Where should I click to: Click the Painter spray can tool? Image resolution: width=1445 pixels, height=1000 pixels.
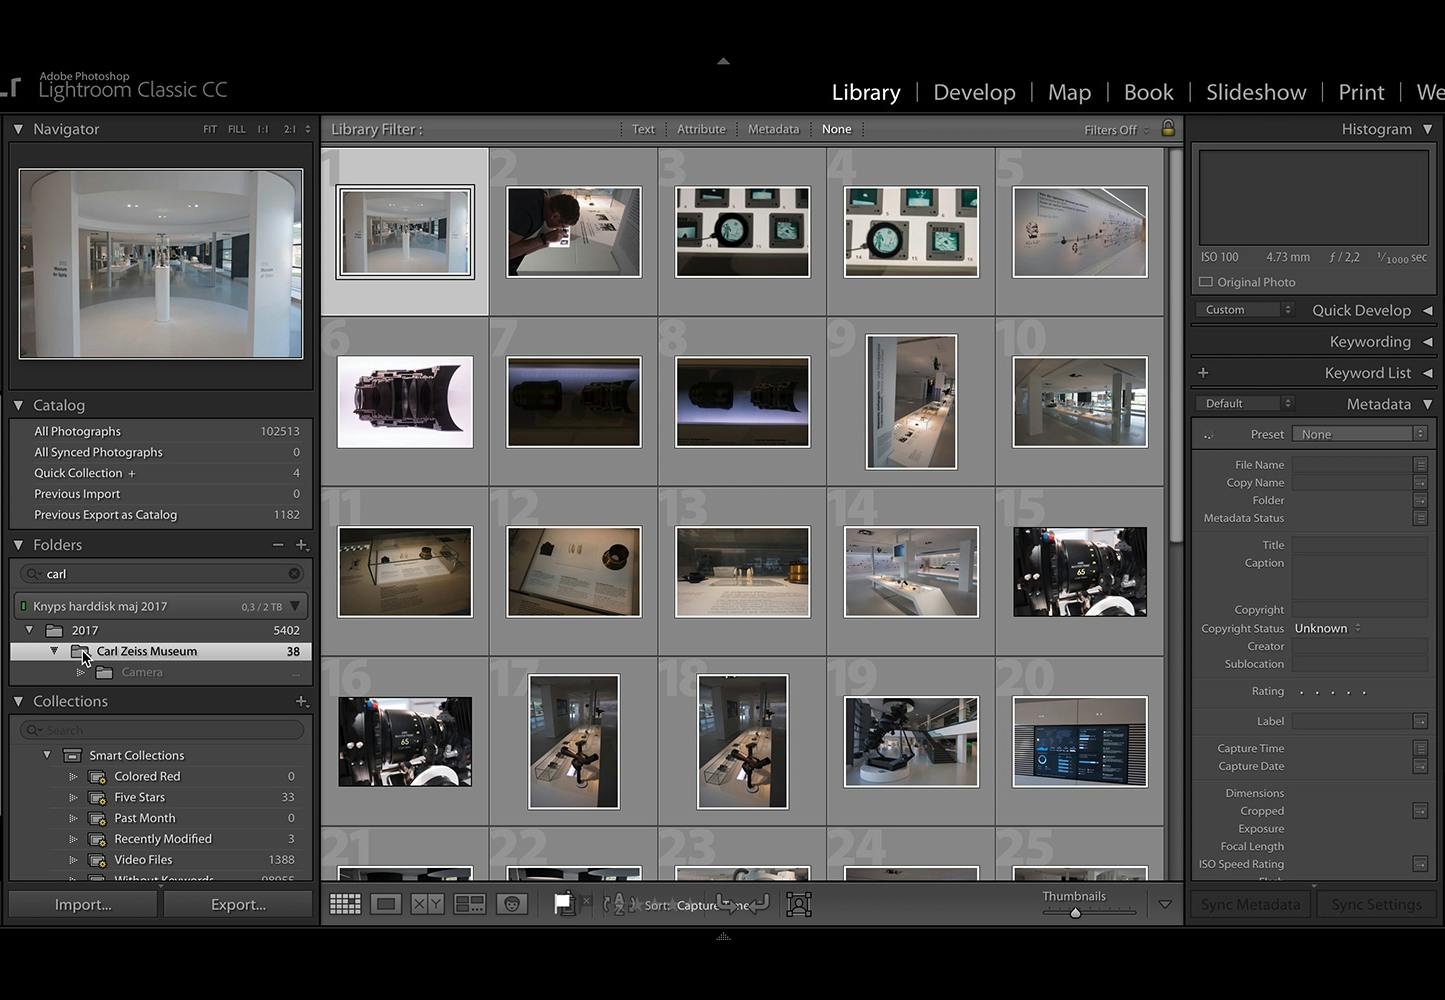pos(565,904)
